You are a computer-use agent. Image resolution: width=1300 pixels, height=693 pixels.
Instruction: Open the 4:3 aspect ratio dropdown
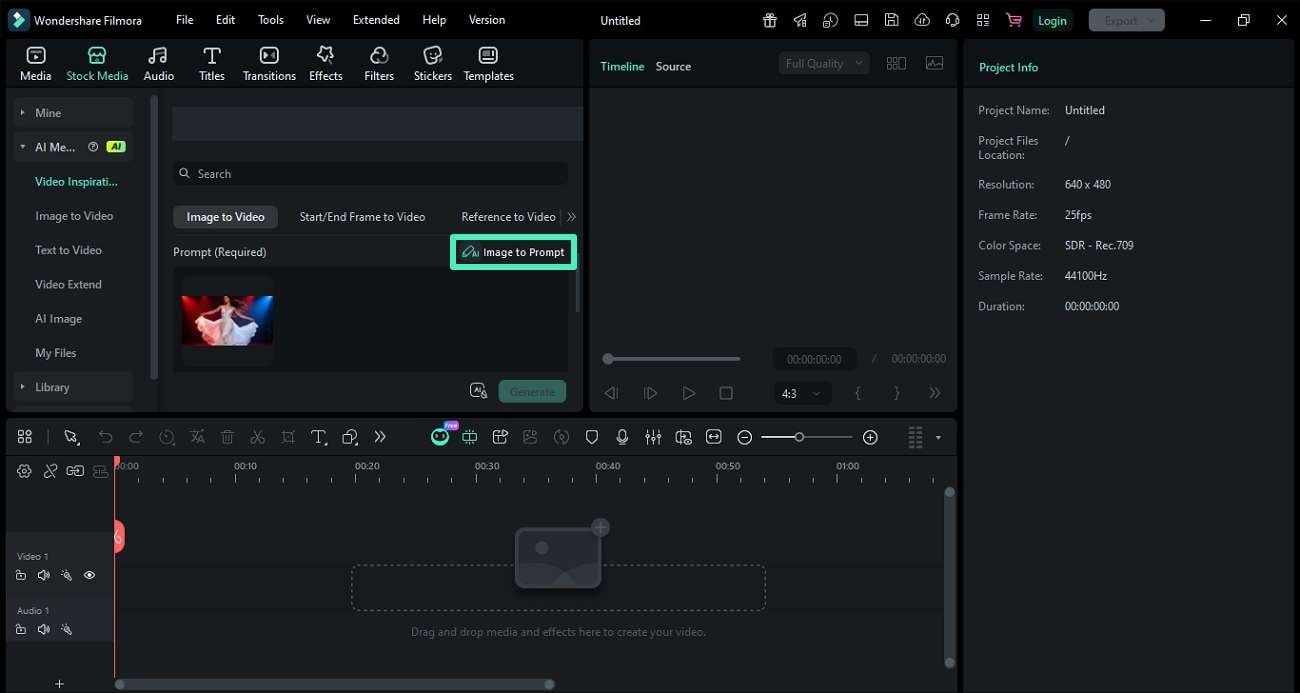pos(802,394)
